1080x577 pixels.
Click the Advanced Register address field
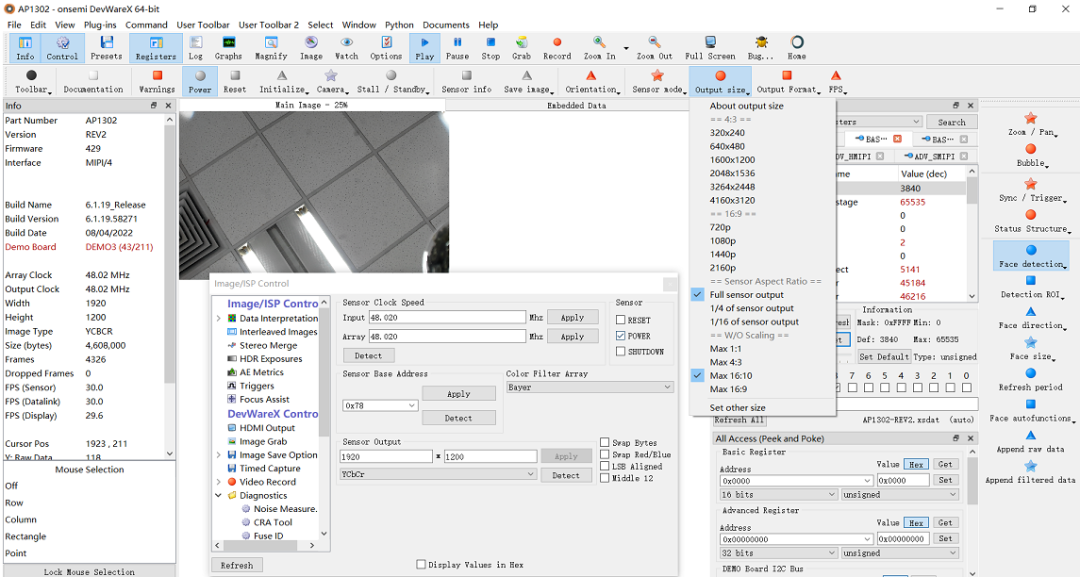click(795, 537)
